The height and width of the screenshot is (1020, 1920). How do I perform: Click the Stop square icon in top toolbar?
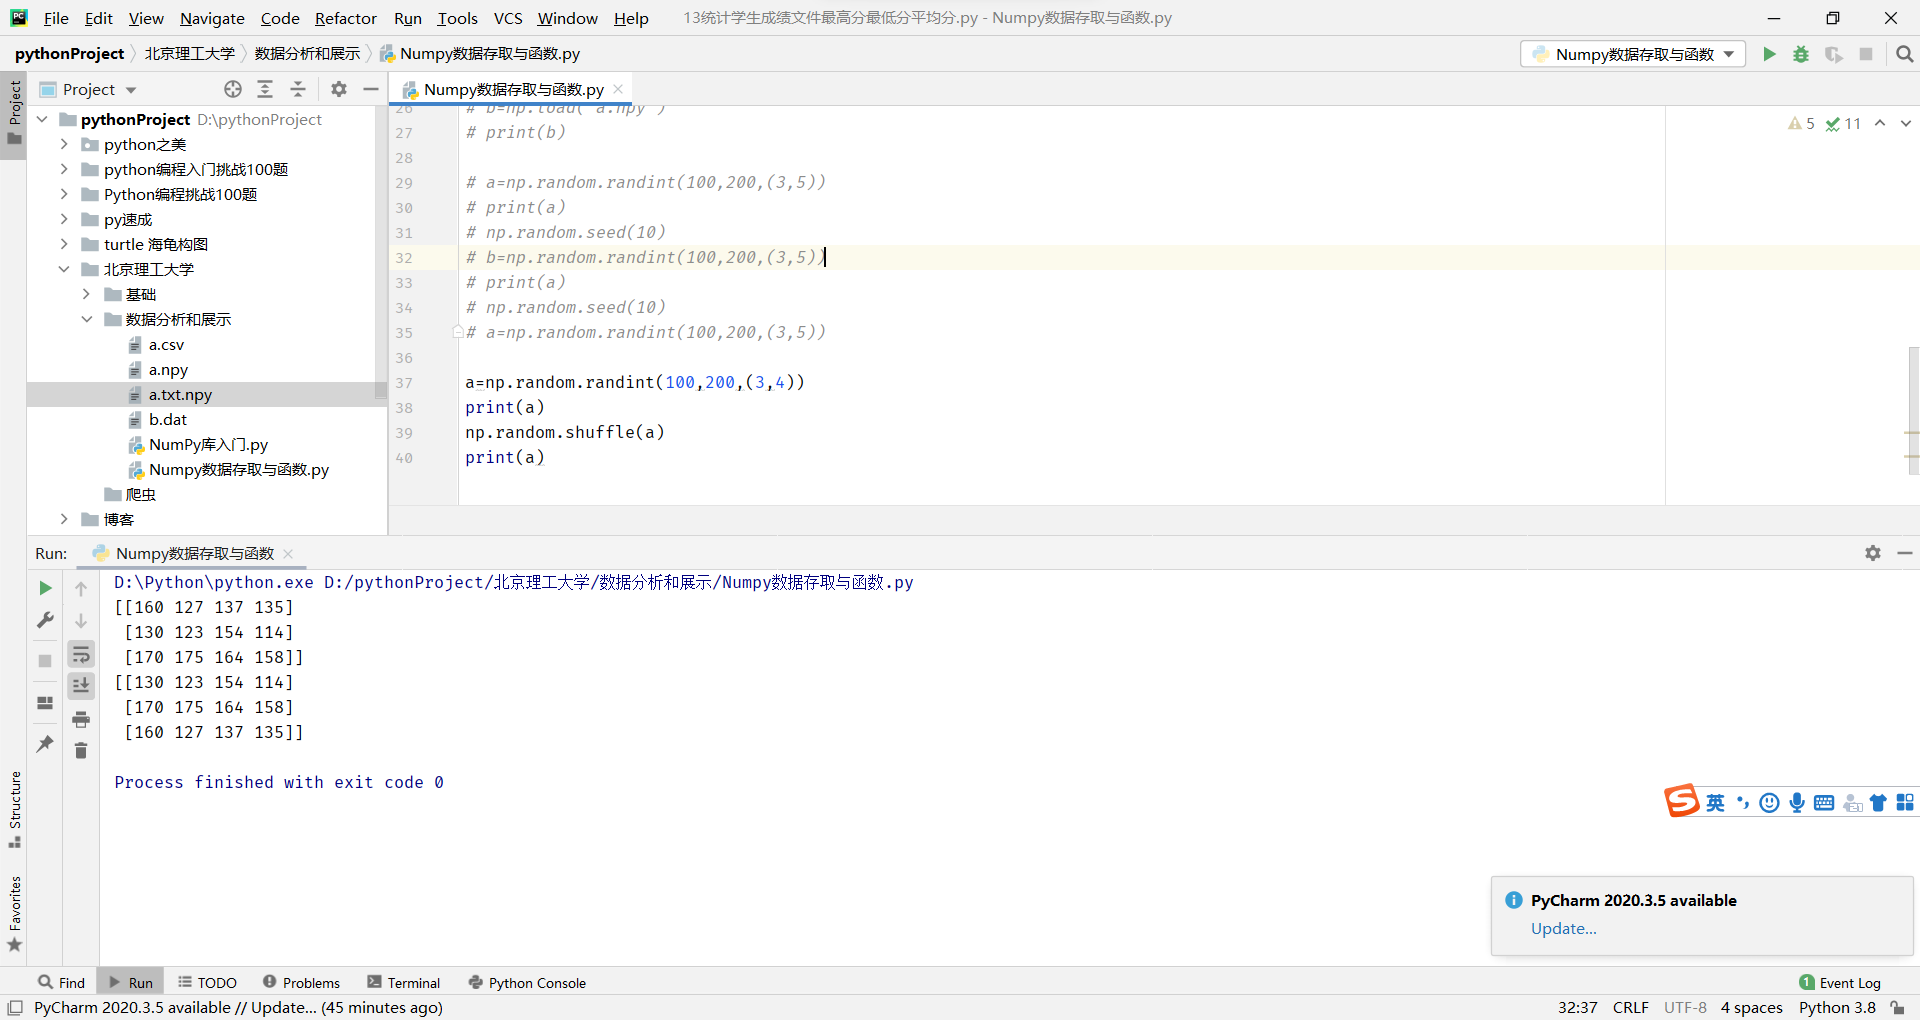pos(1866,54)
